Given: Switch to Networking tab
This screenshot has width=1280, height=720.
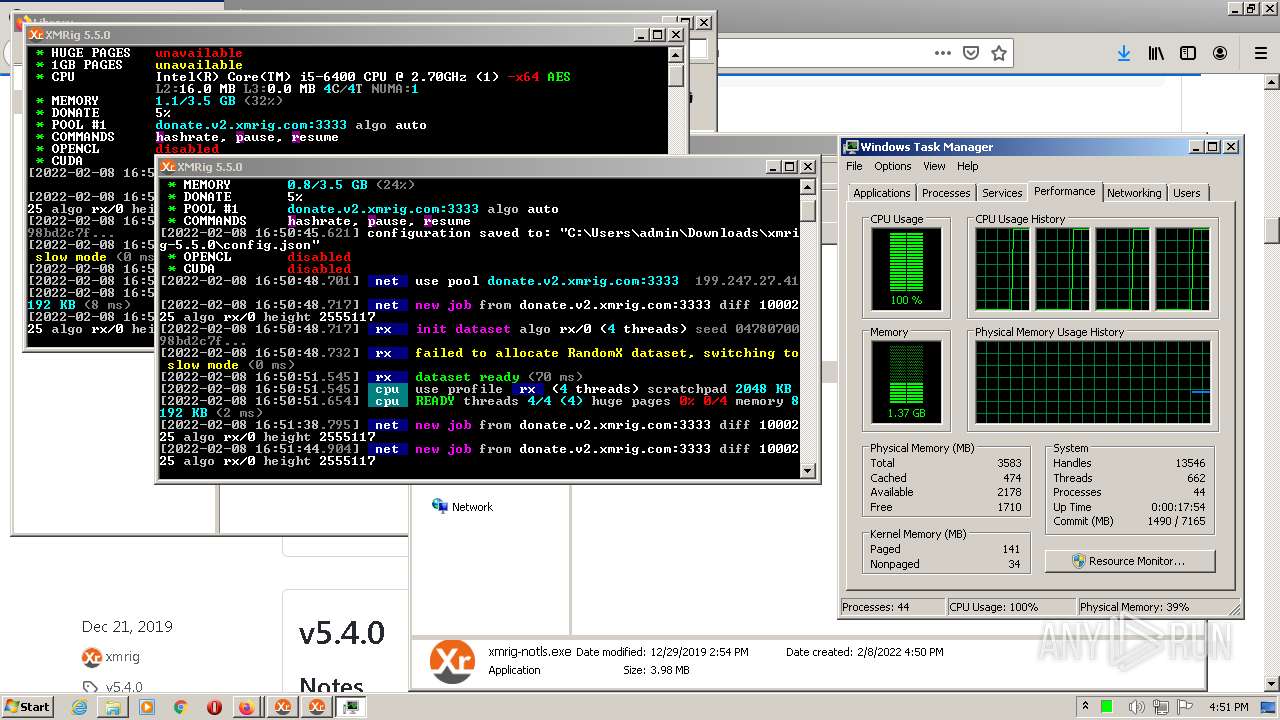Looking at the screenshot, I should [1134, 193].
